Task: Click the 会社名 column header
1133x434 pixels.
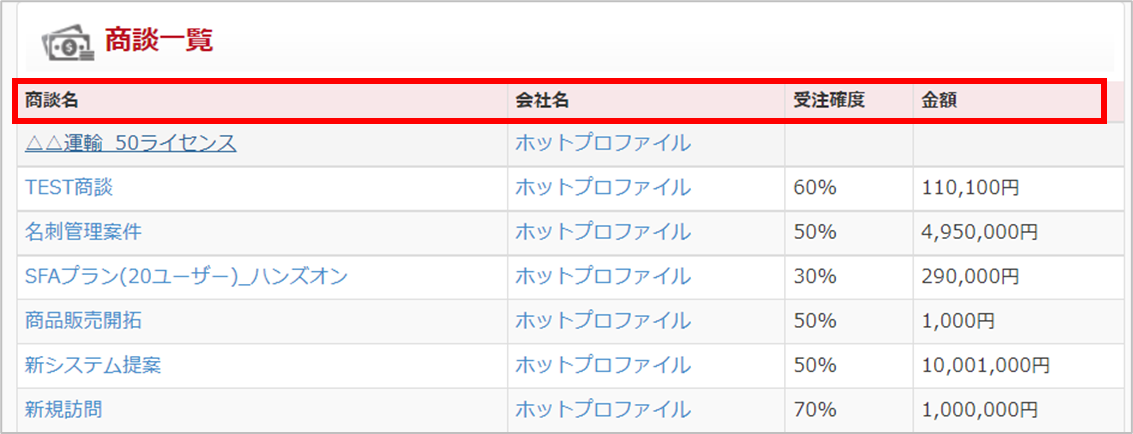Action: coord(542,100)
